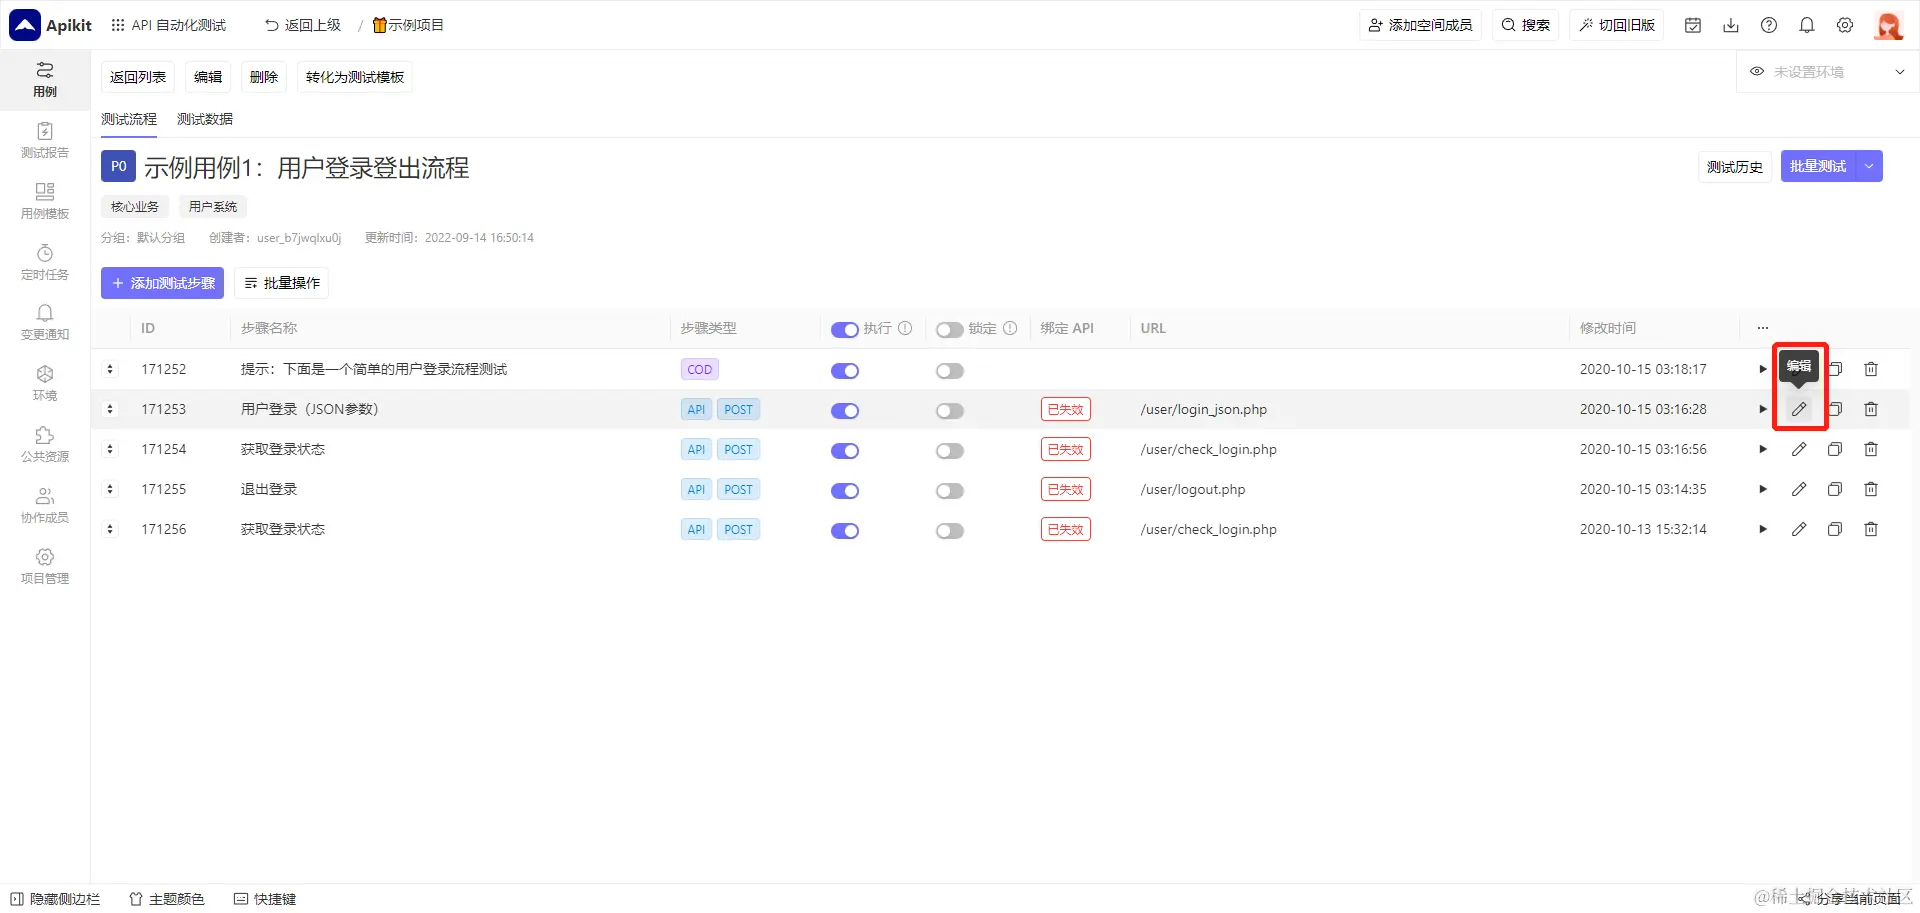Toggle the 执行 switch in the table header

[x=845, y=330]
